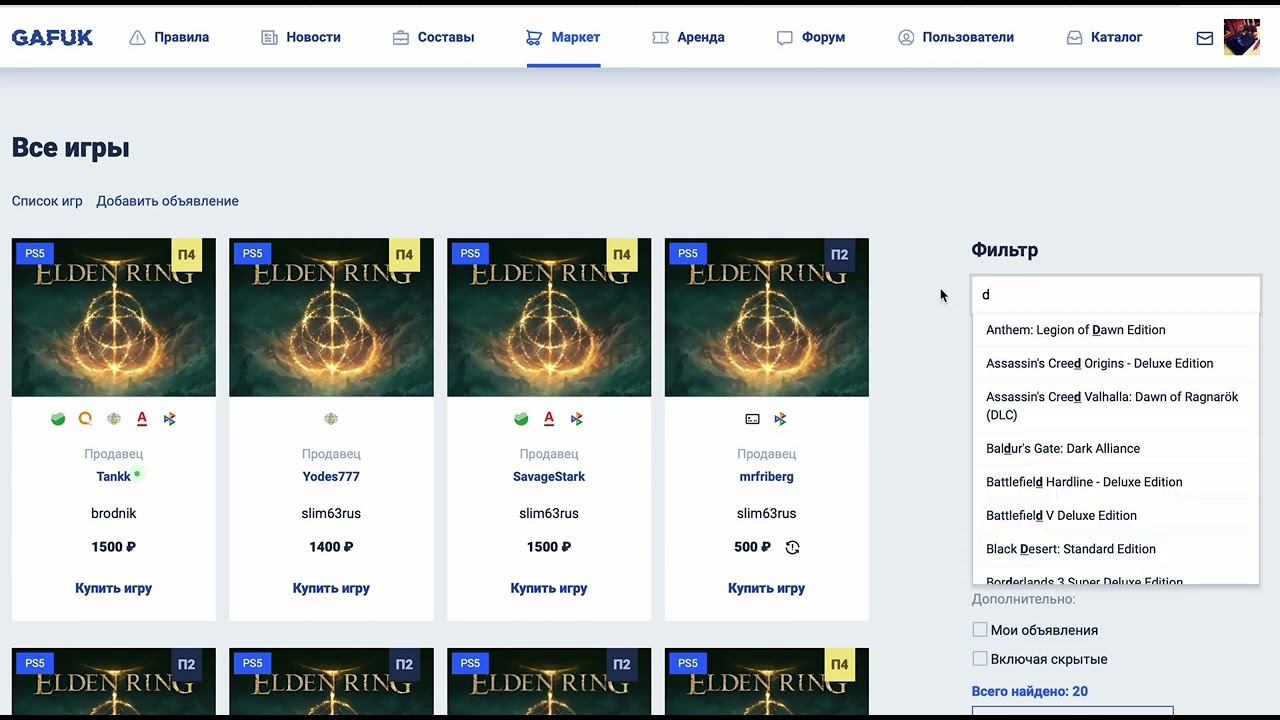1280x720 pixels.
Task: Click the 'brodnik' name on Tankk's card
Action: pyautogui.click(x=114, y=513)
